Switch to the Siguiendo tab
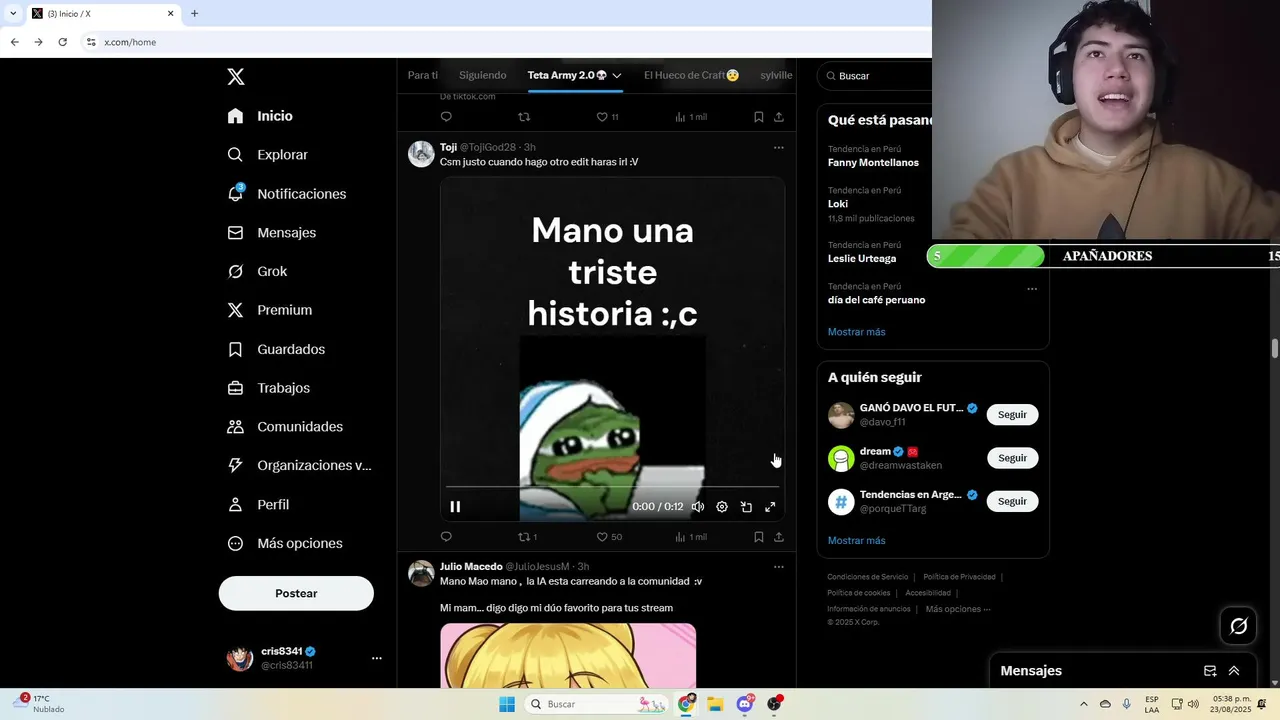 click(483, 75)
